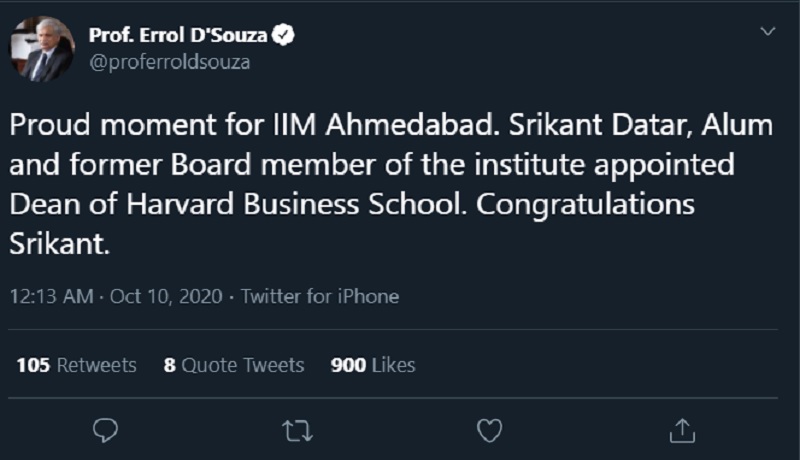800x460 pixels.
Task: View the 105 Retweets list
Action: (76, 365)
